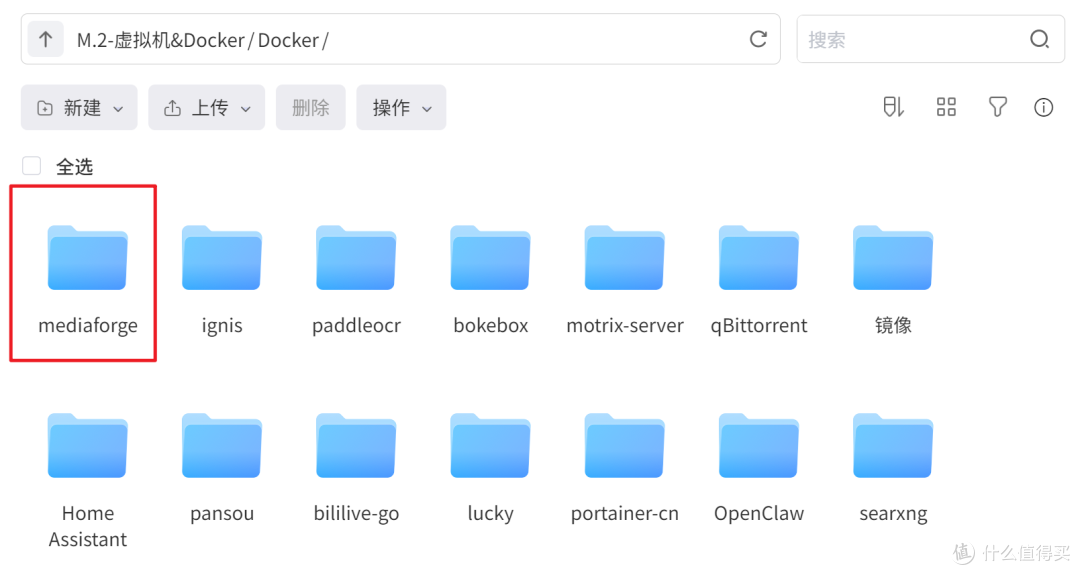
Task: Click the Home Assistant folder name
Action: point(87,526)
